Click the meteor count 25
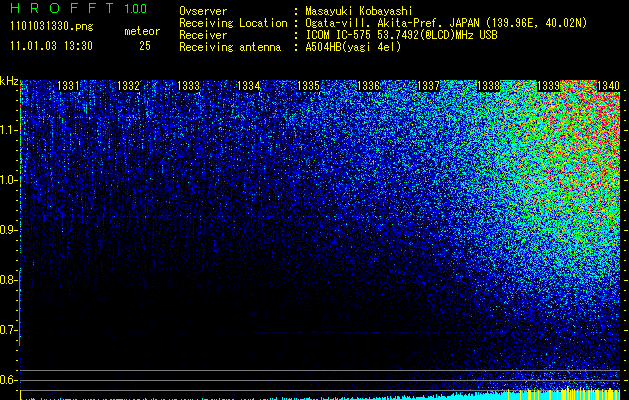 point(145,46)
